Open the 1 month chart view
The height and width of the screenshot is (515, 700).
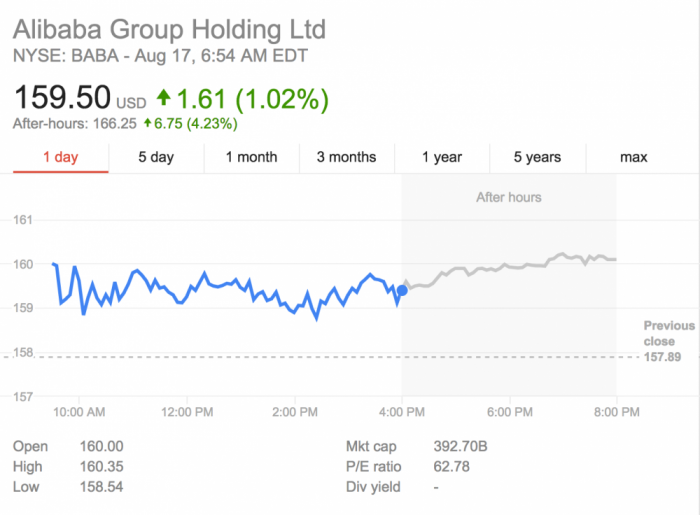pyautogui.click(x=251, y=157)
